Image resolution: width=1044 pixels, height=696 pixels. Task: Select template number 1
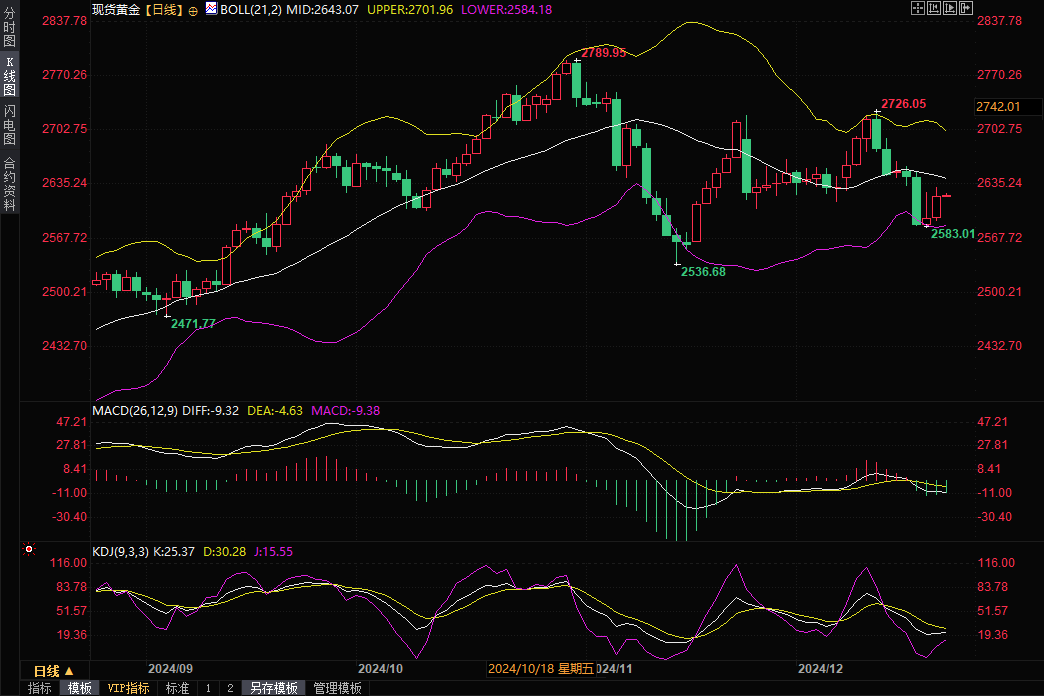pyautogui.click(x=208, y=688)
